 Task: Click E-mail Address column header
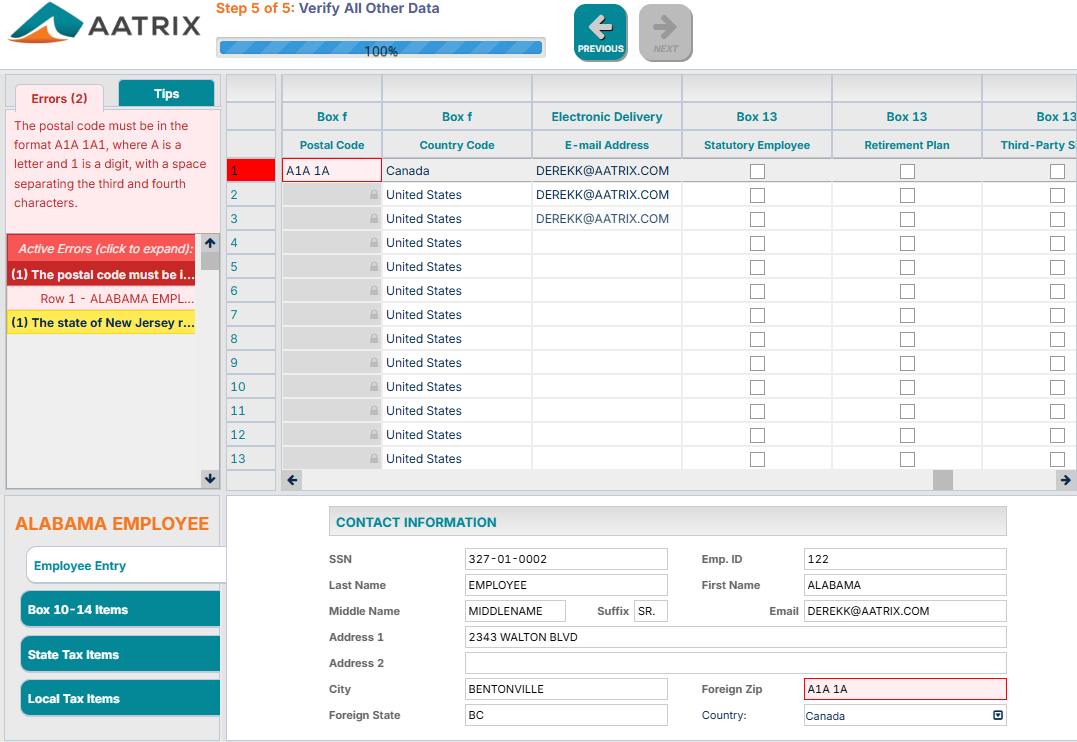click(606, 145)
